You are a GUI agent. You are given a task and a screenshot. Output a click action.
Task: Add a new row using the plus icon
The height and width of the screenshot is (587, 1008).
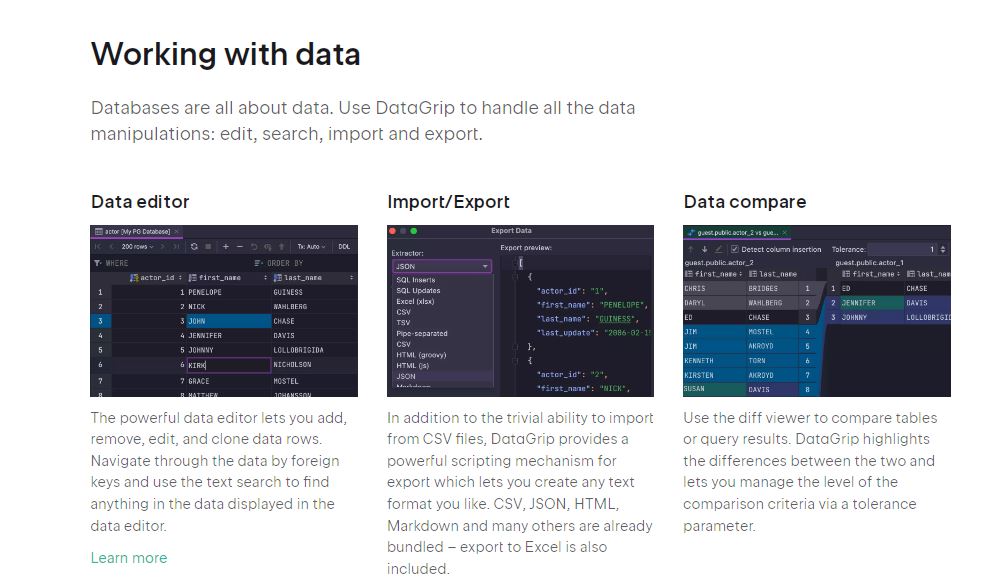tap(226, 246)
